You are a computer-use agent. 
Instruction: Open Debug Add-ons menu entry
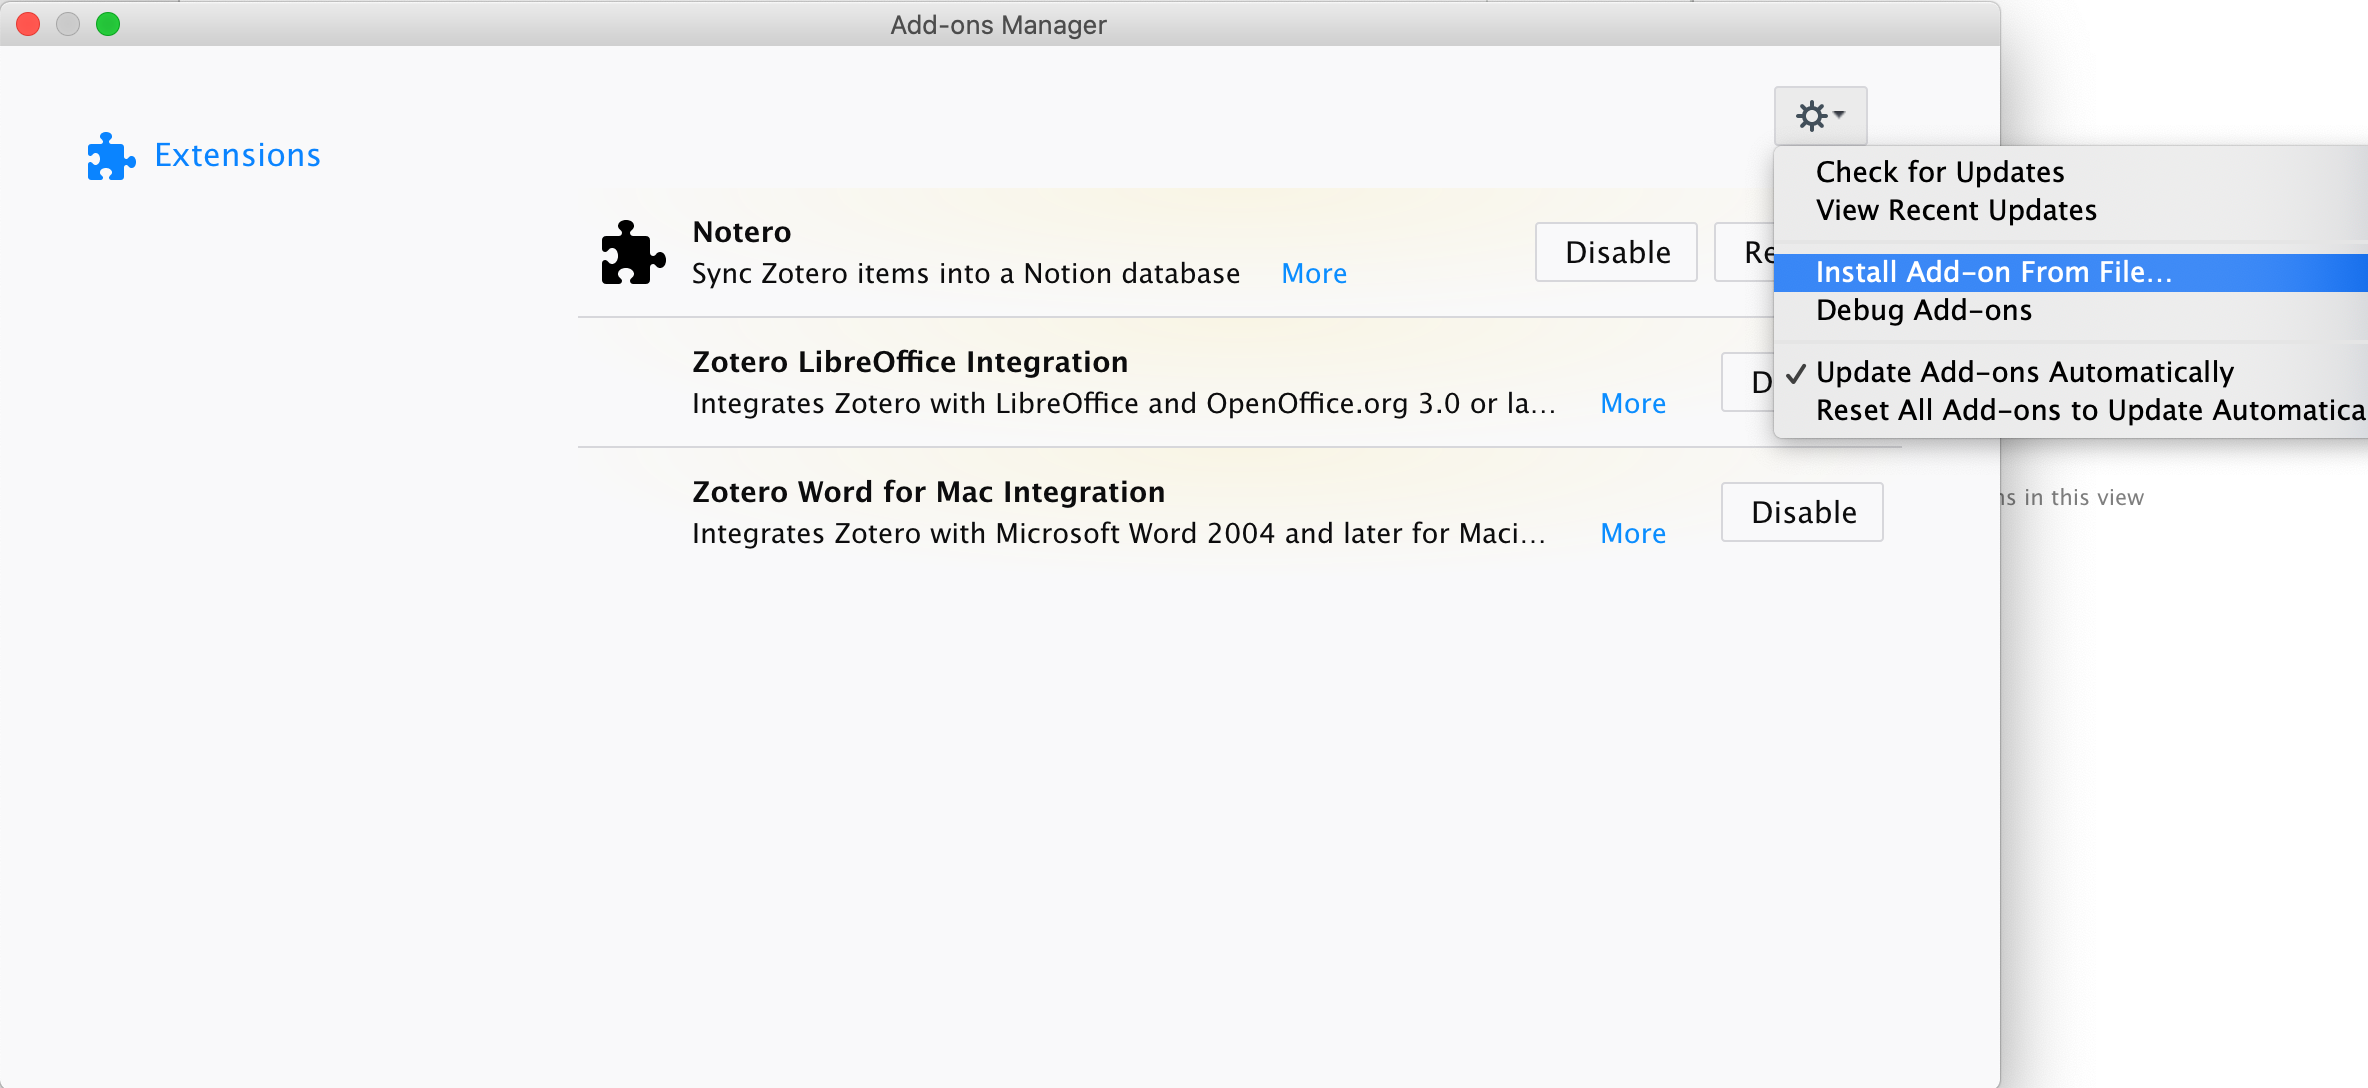tap(1923, 310)
